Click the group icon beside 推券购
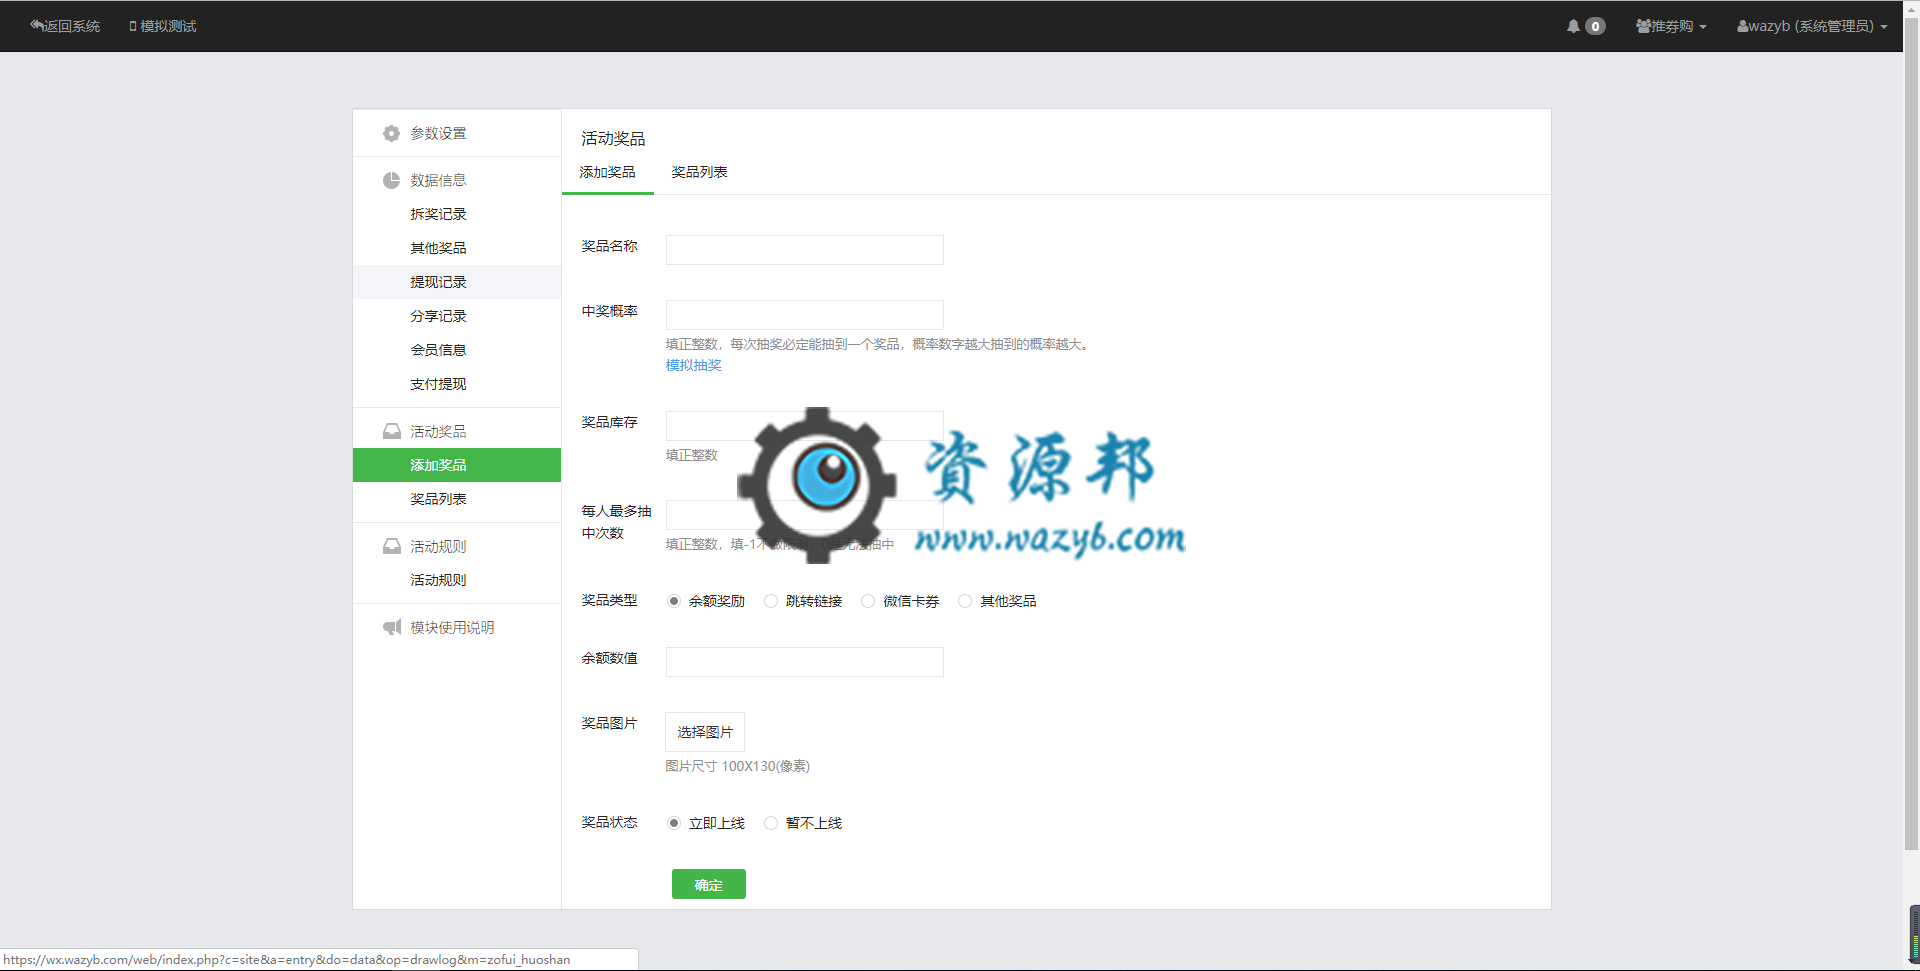Screen dimensions: 1920x971 (x=1643, y=26)
